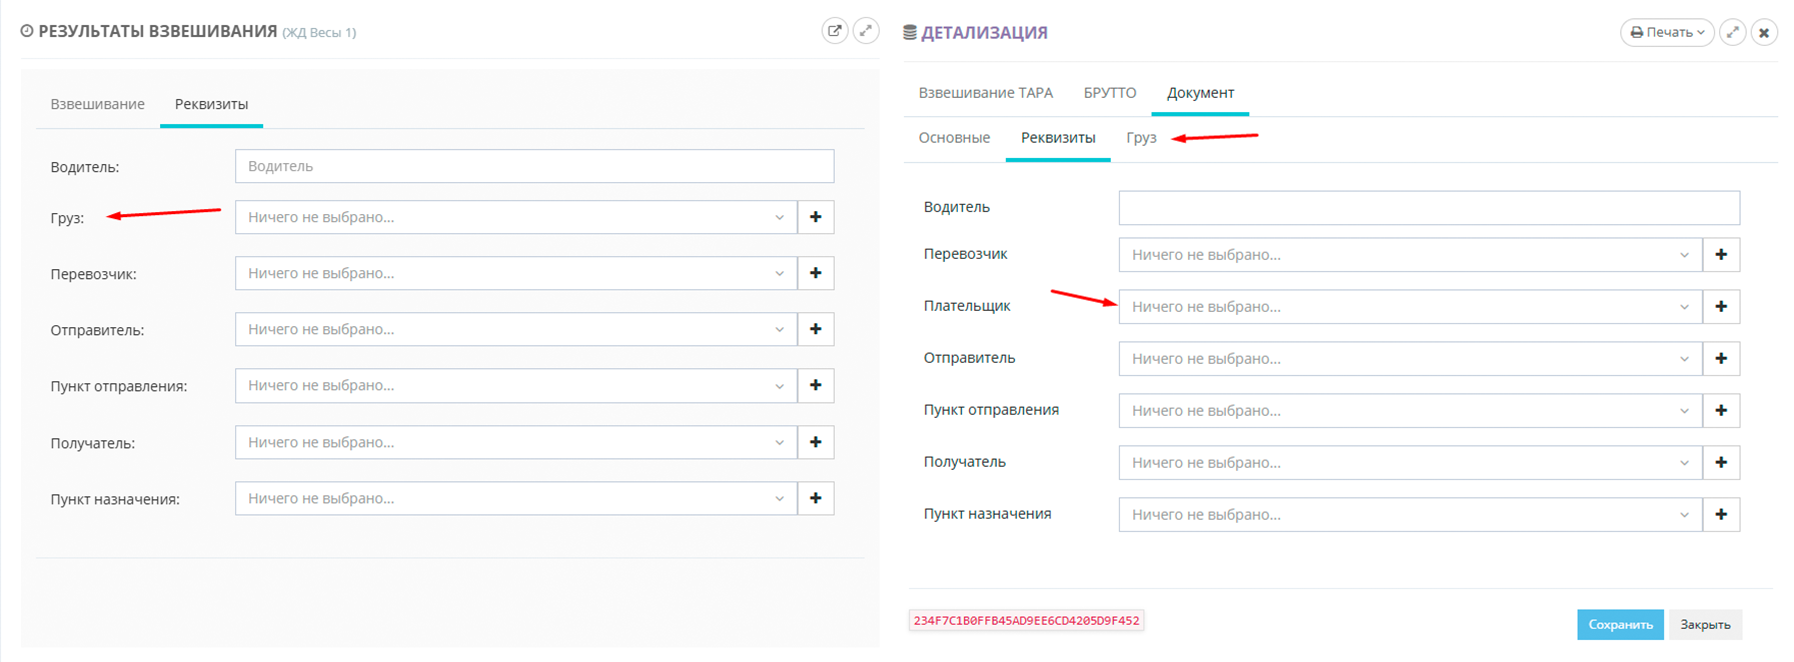Viewport: 1794px width, 662px height.
Task: Click the Сохранить button
Action: 1620,624
